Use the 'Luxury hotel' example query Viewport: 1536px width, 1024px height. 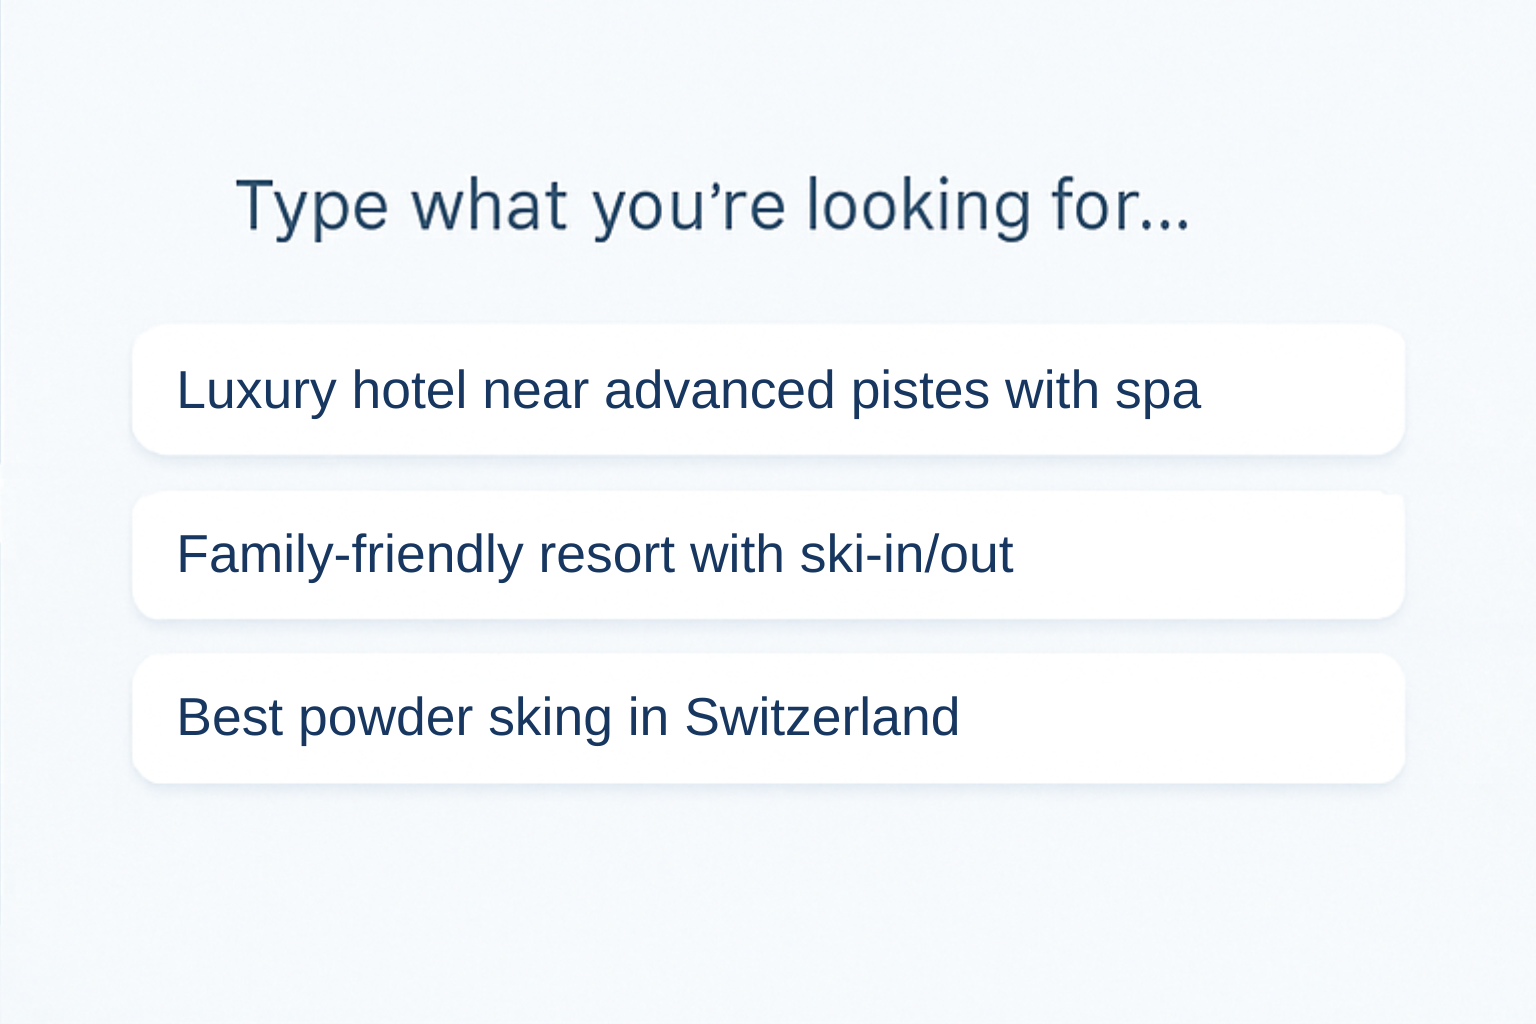768,390
